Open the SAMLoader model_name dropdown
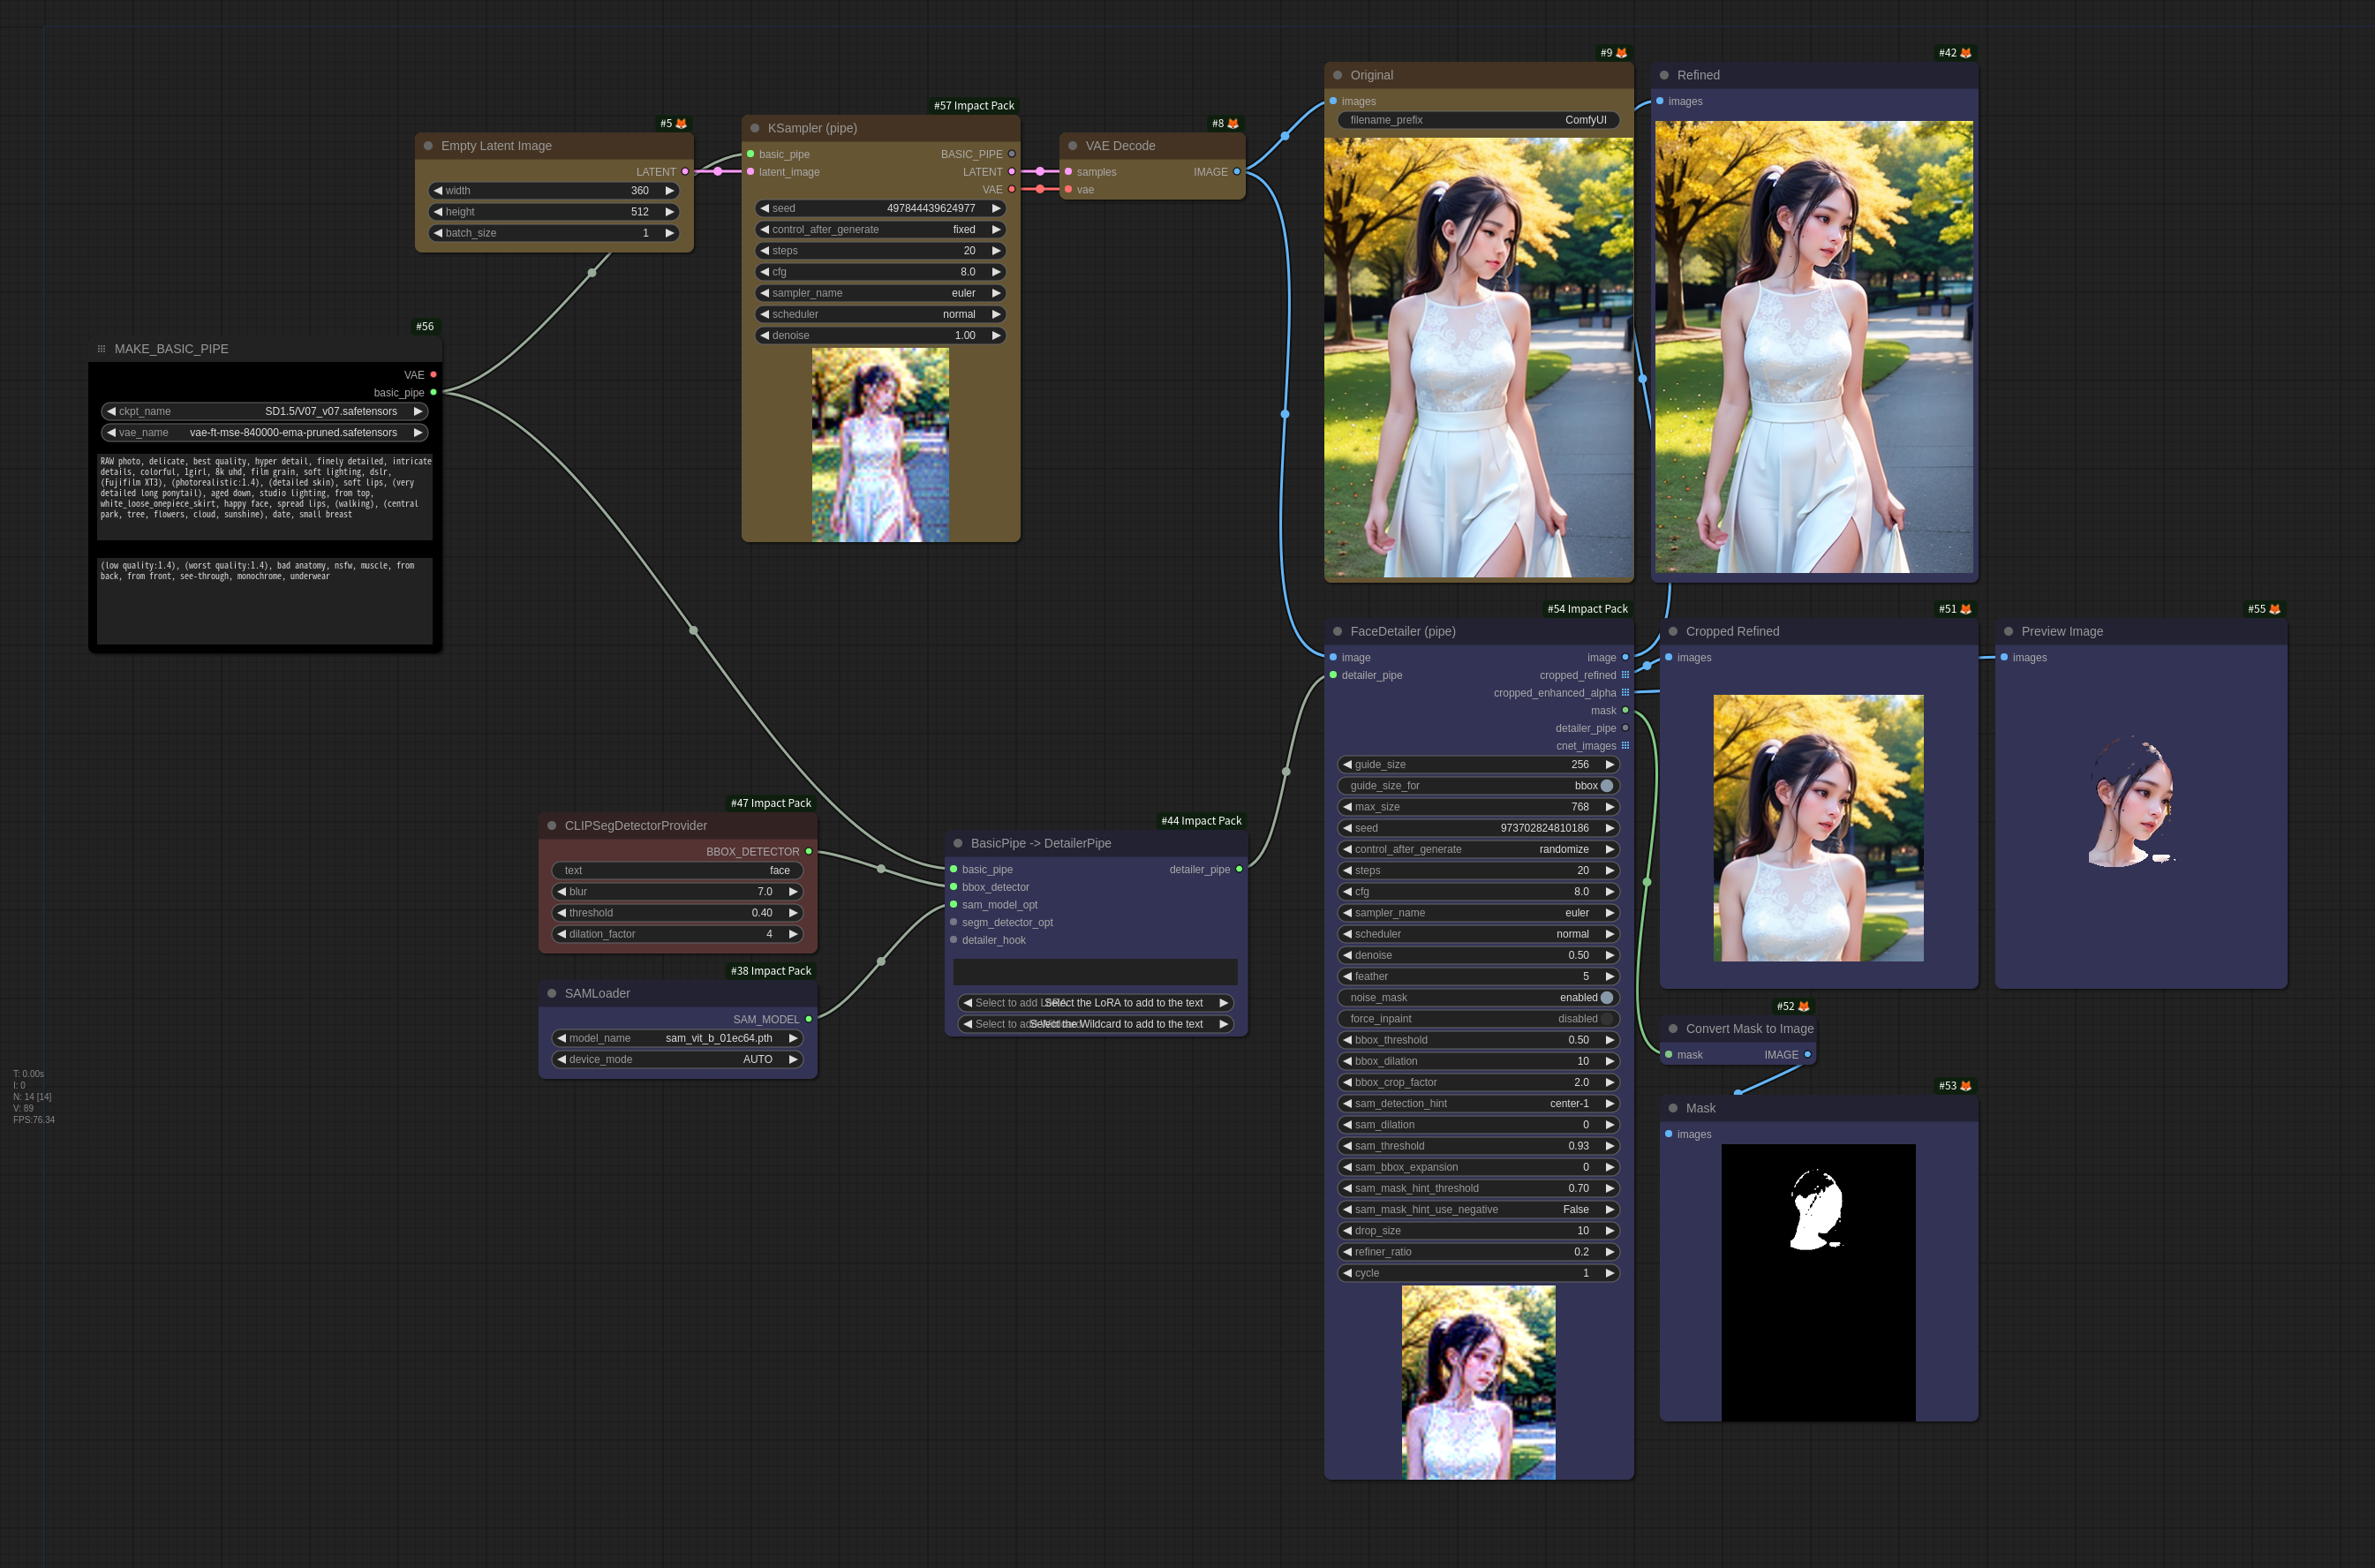 (677, 1038)
